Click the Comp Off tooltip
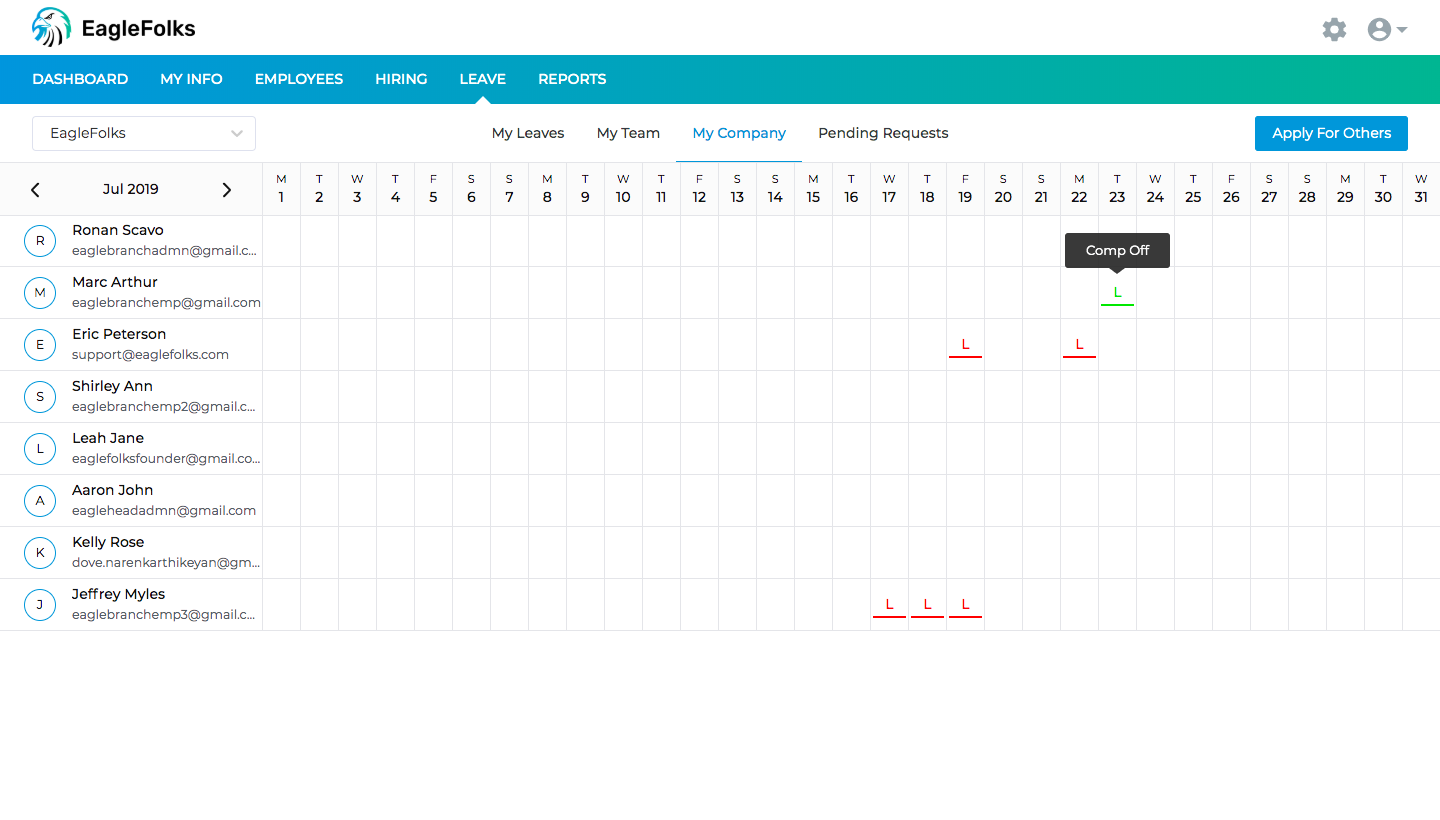Screen dimensions: 1440x820 coord(1117,250)
